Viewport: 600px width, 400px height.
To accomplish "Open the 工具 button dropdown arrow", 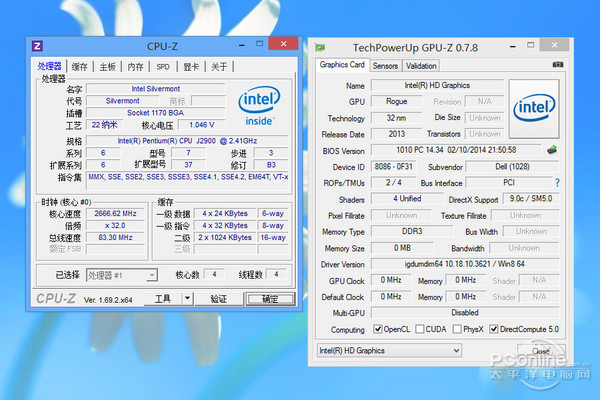I will [187, 298].
